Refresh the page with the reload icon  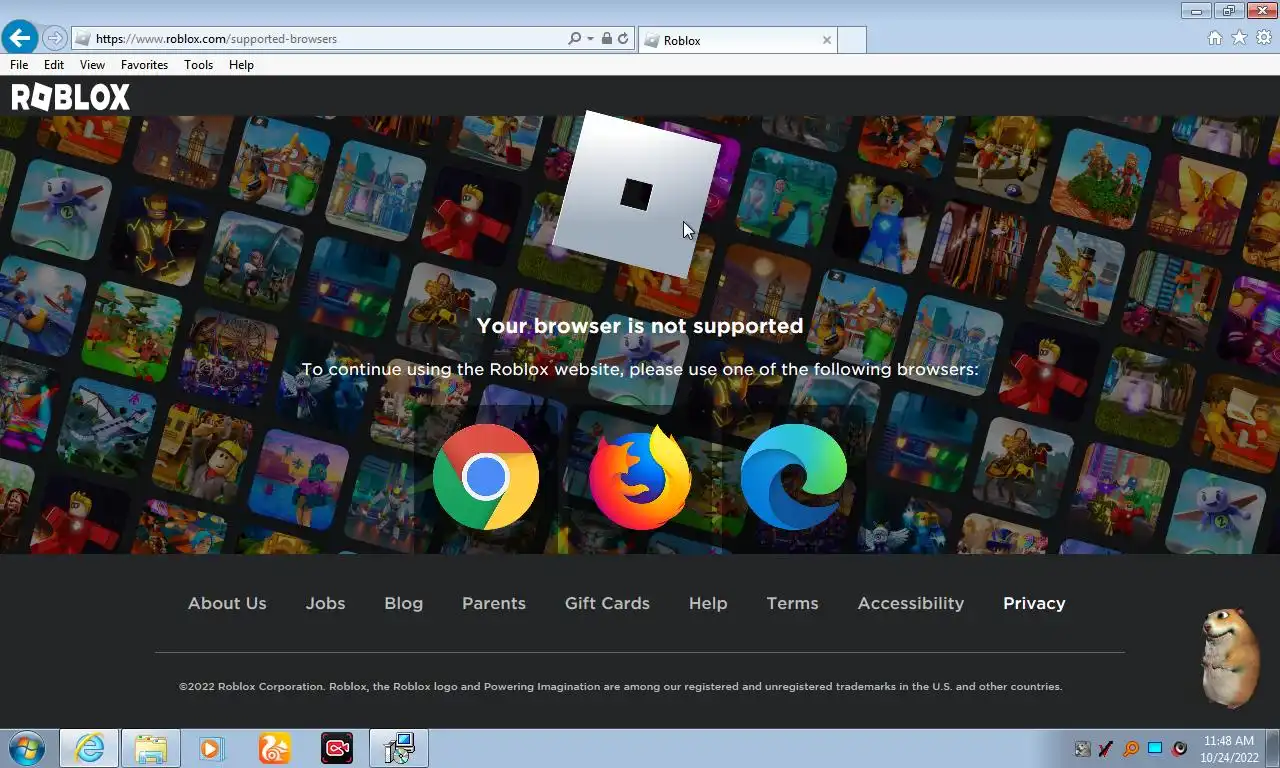(623, 39)
